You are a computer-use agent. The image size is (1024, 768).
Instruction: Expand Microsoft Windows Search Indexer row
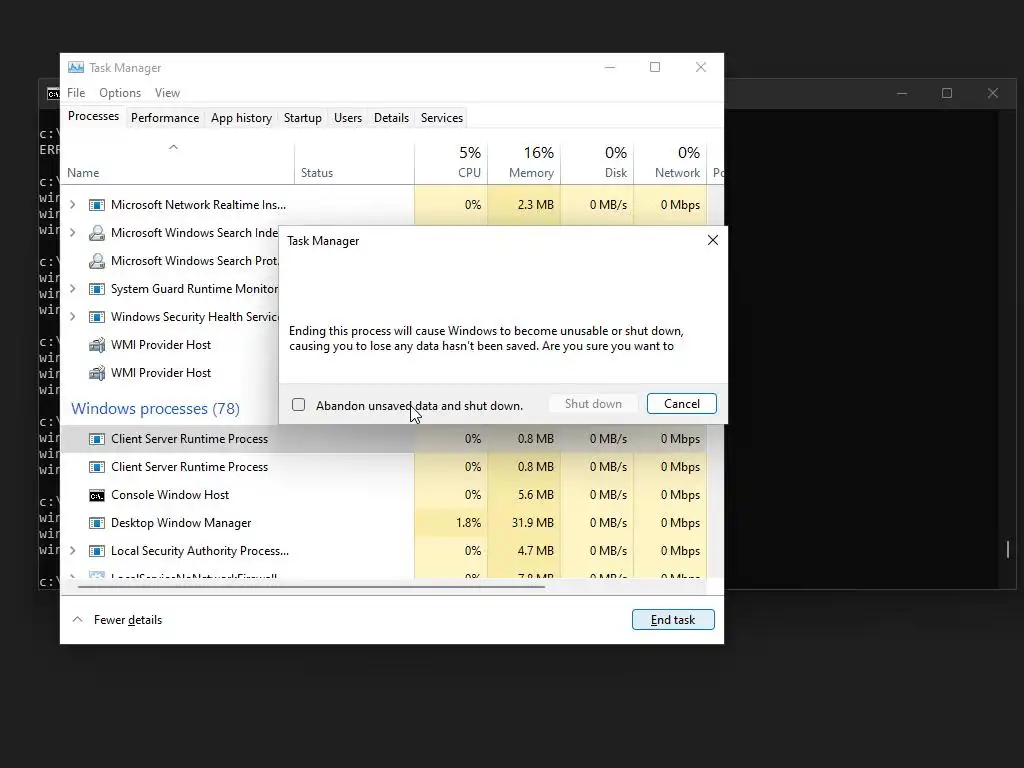(72, 232)
